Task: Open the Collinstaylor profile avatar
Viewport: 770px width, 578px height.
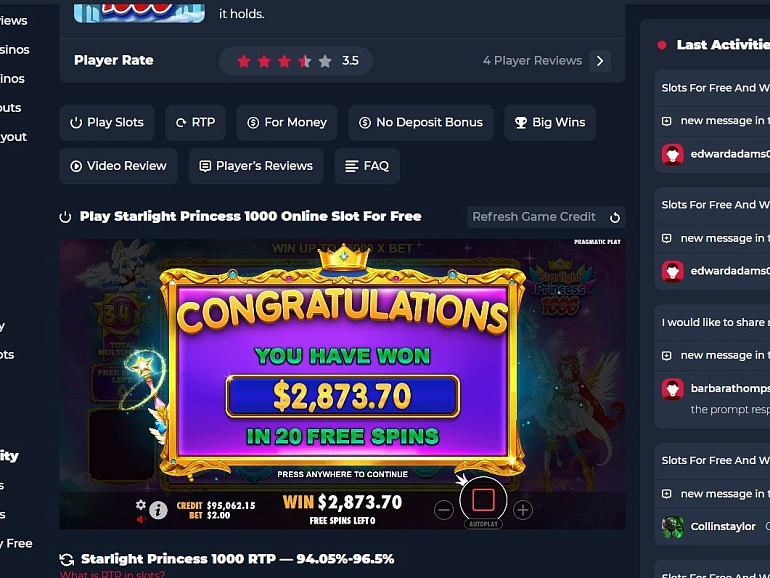Action: coord(672,527)
